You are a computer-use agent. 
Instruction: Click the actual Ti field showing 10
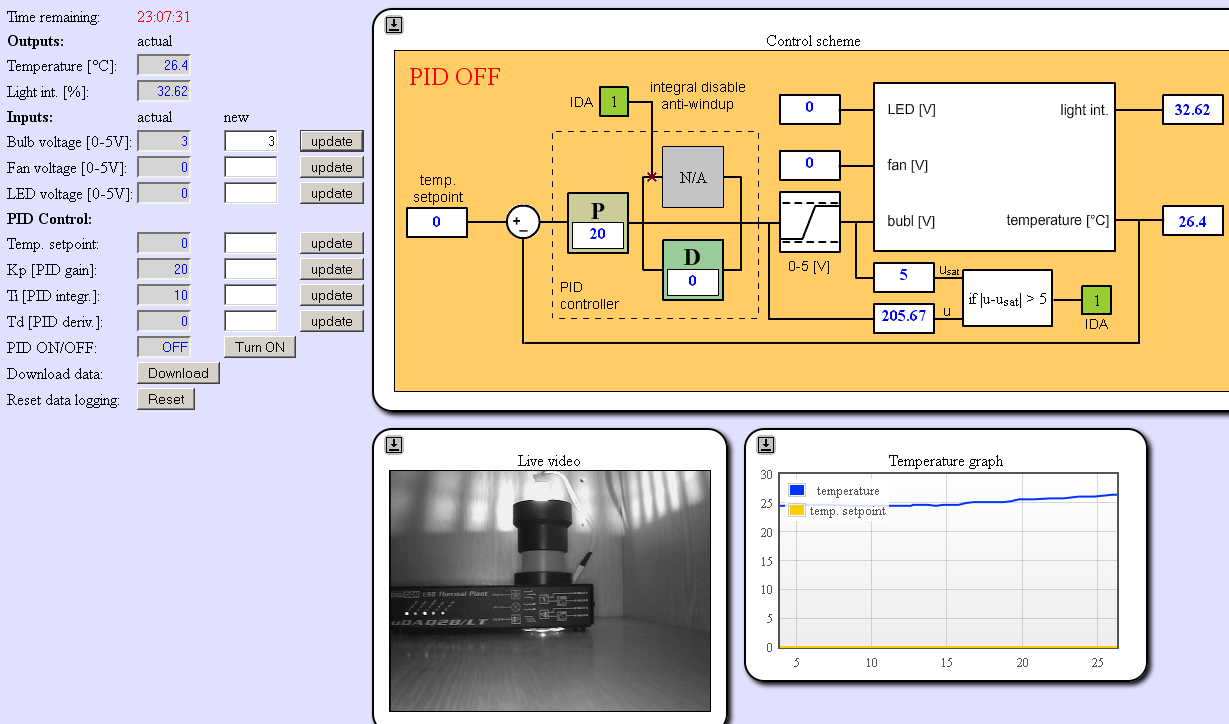[x=163, y=295]
